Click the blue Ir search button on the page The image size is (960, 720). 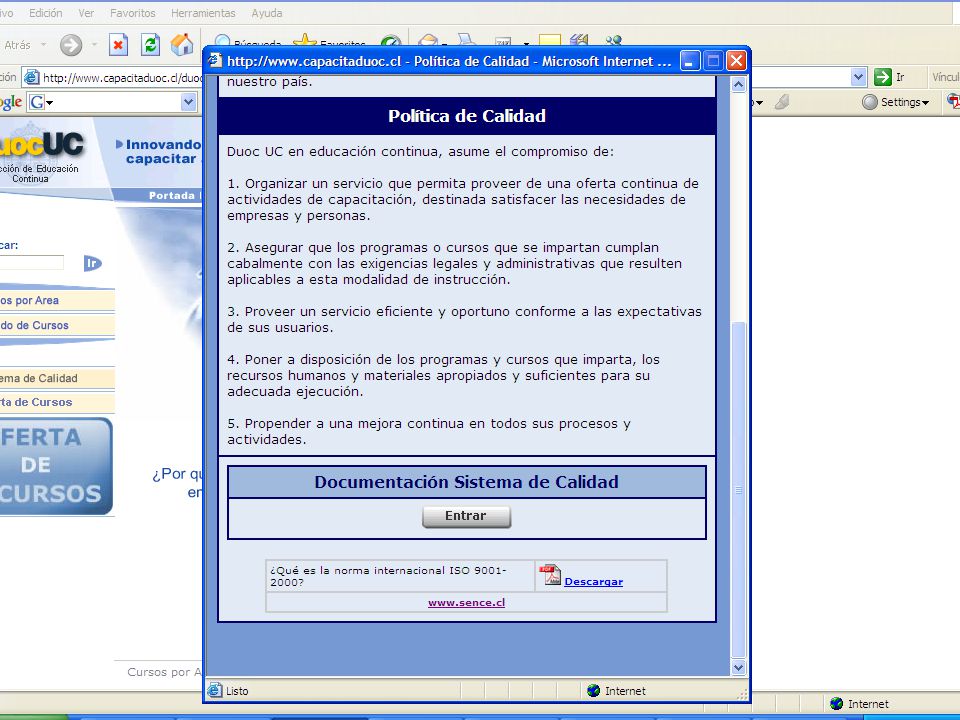click(x=92, y=263)
